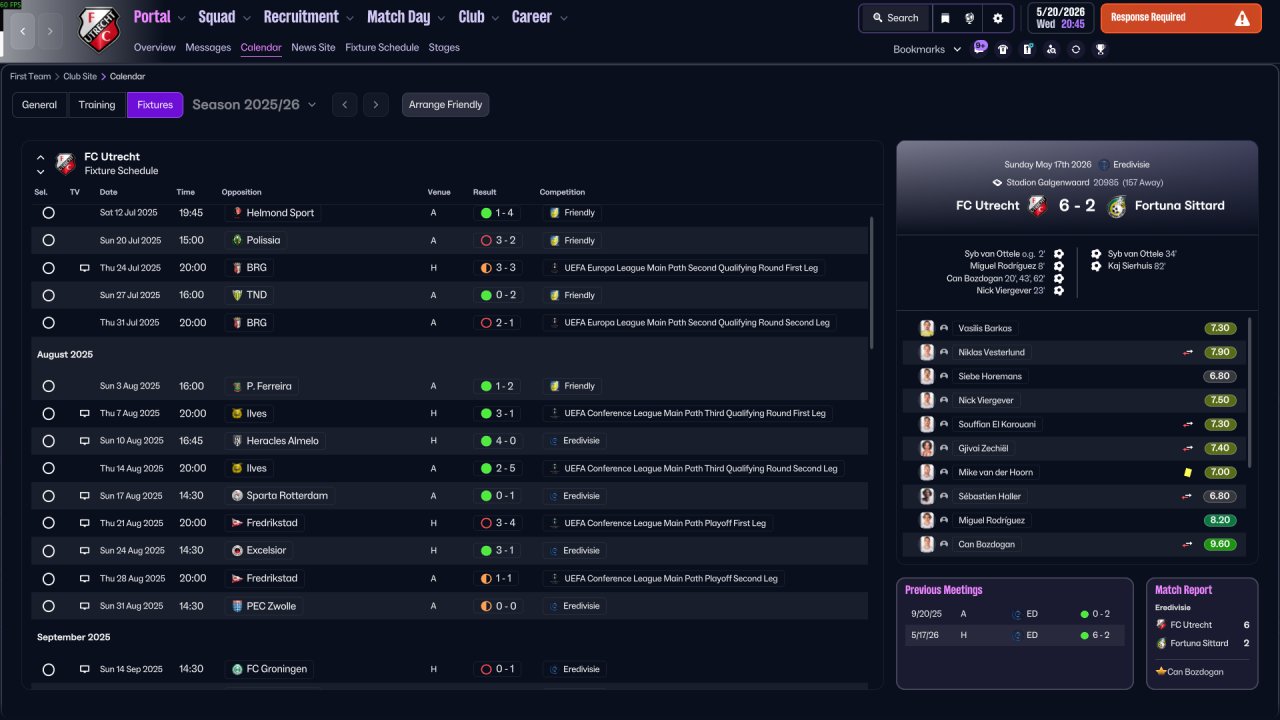Click the Fortuna Sittard crest in match summary
The height and width of the screenshot is (720, 1280).
point(1117,206)
